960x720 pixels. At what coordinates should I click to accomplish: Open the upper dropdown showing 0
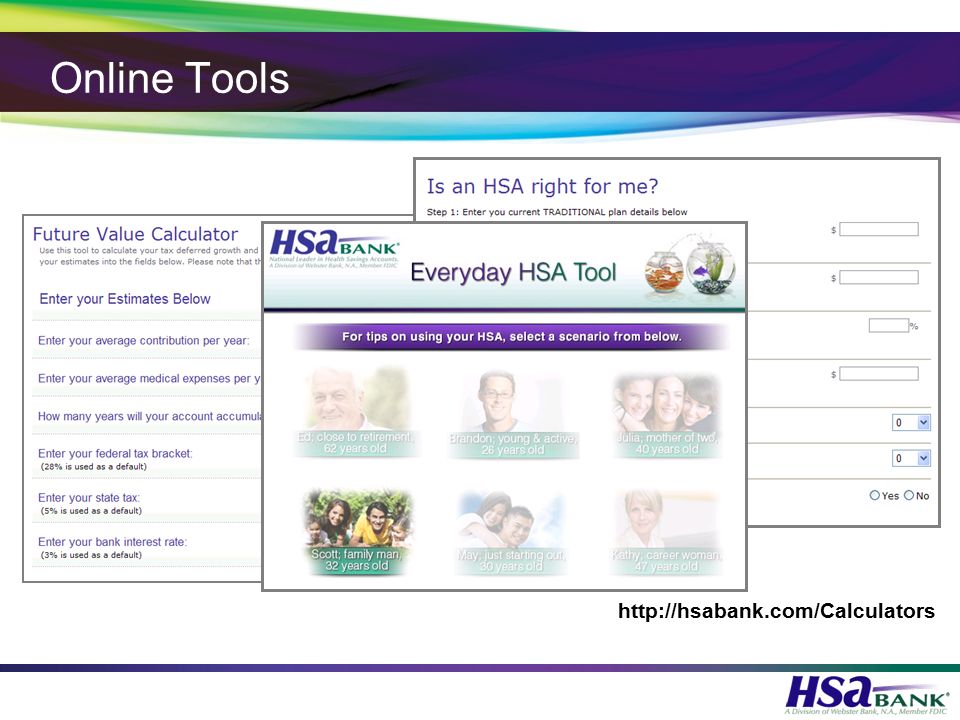click(x=911, y=422)
